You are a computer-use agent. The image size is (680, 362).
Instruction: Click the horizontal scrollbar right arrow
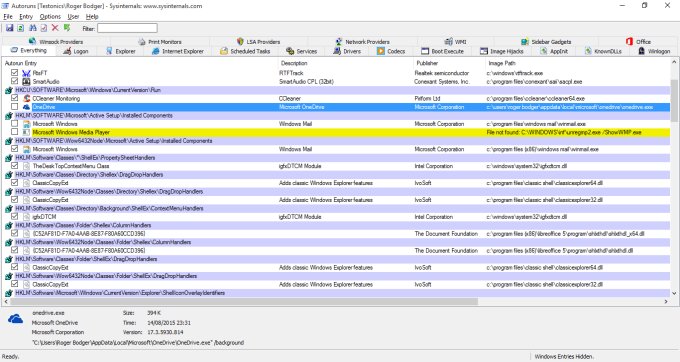point(666,301)
